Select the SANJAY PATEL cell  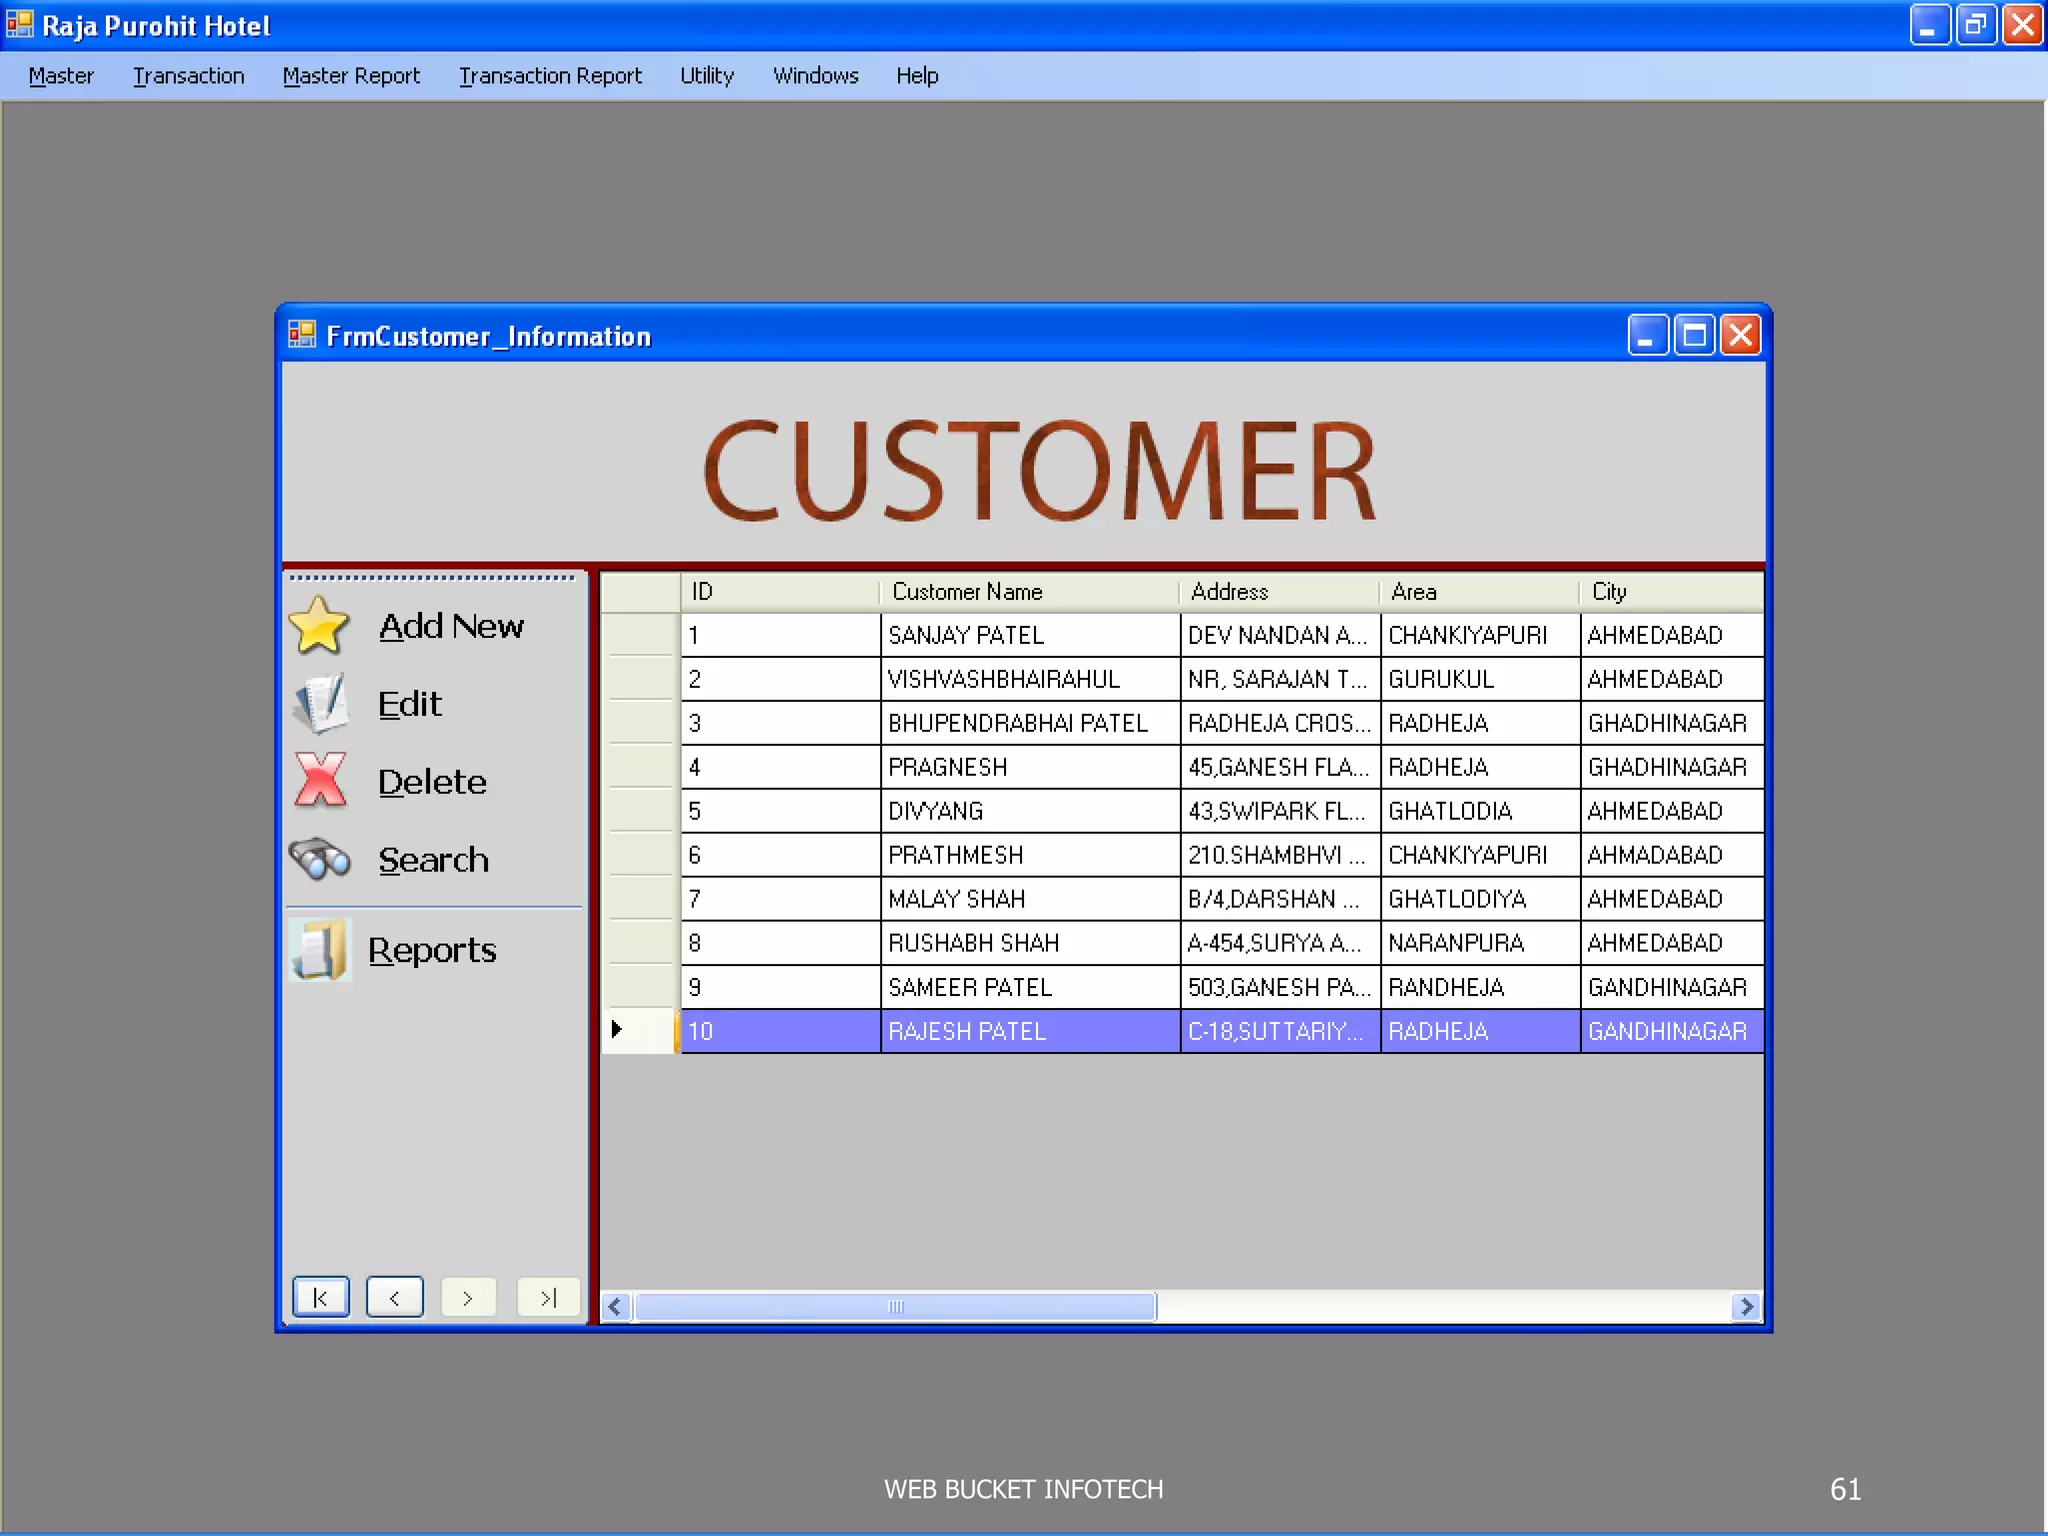pyautogui.click(x=1030, y=635)
